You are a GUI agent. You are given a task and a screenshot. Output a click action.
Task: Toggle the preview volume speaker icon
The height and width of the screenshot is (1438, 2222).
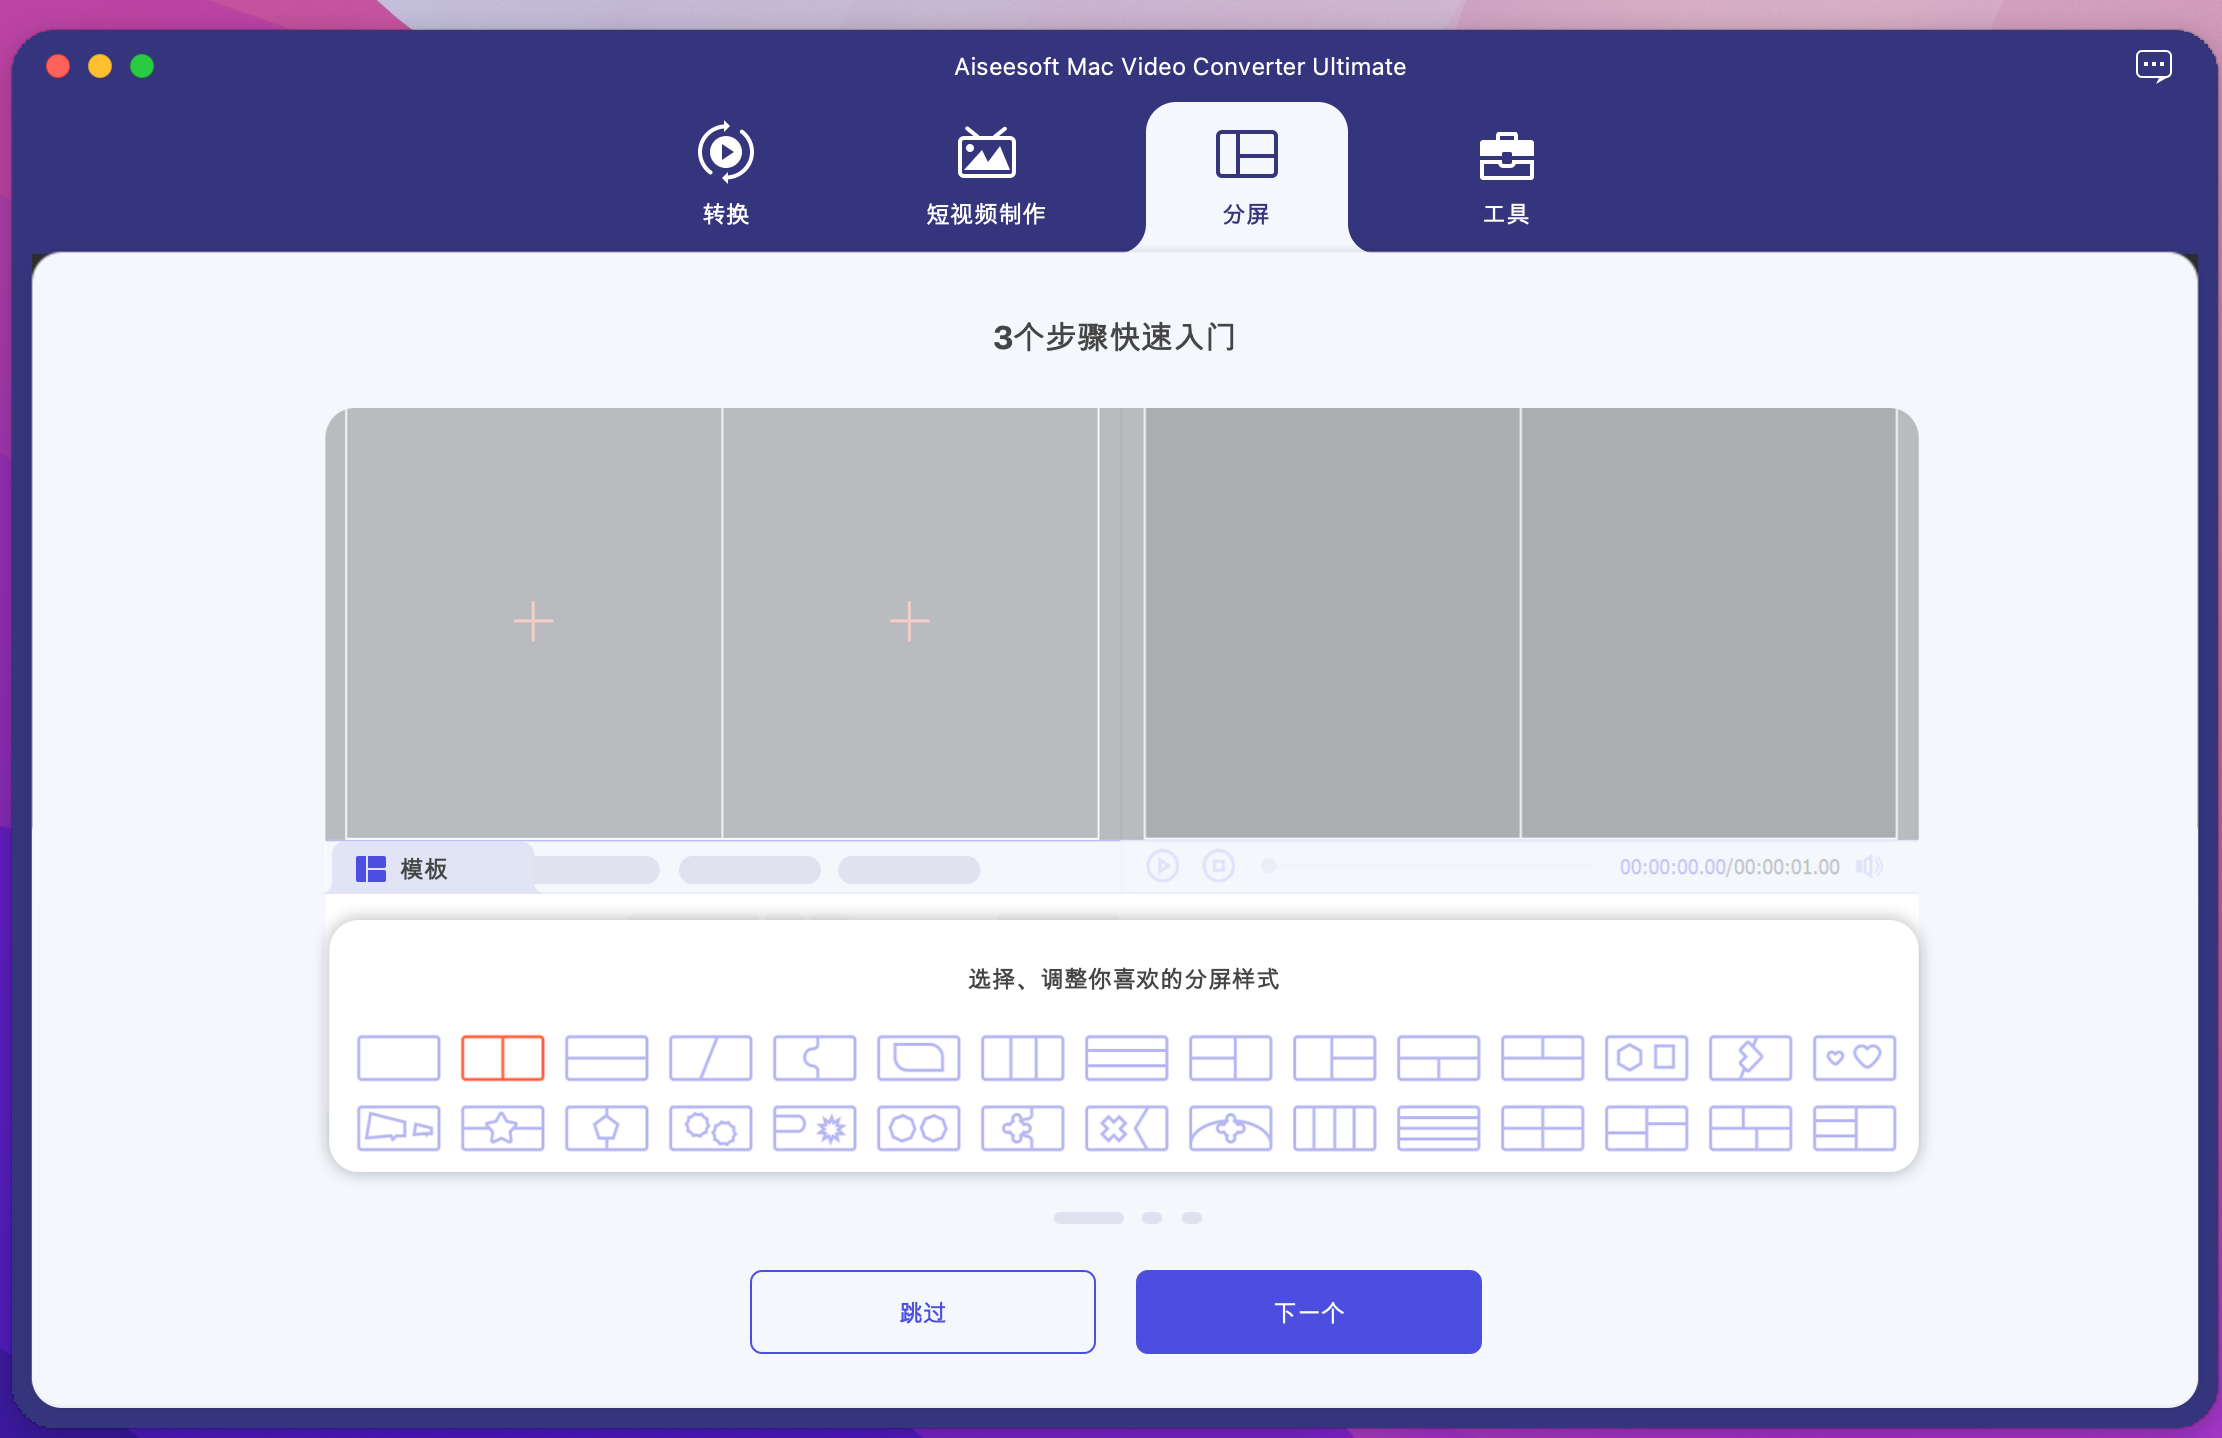click(1868, 866)
